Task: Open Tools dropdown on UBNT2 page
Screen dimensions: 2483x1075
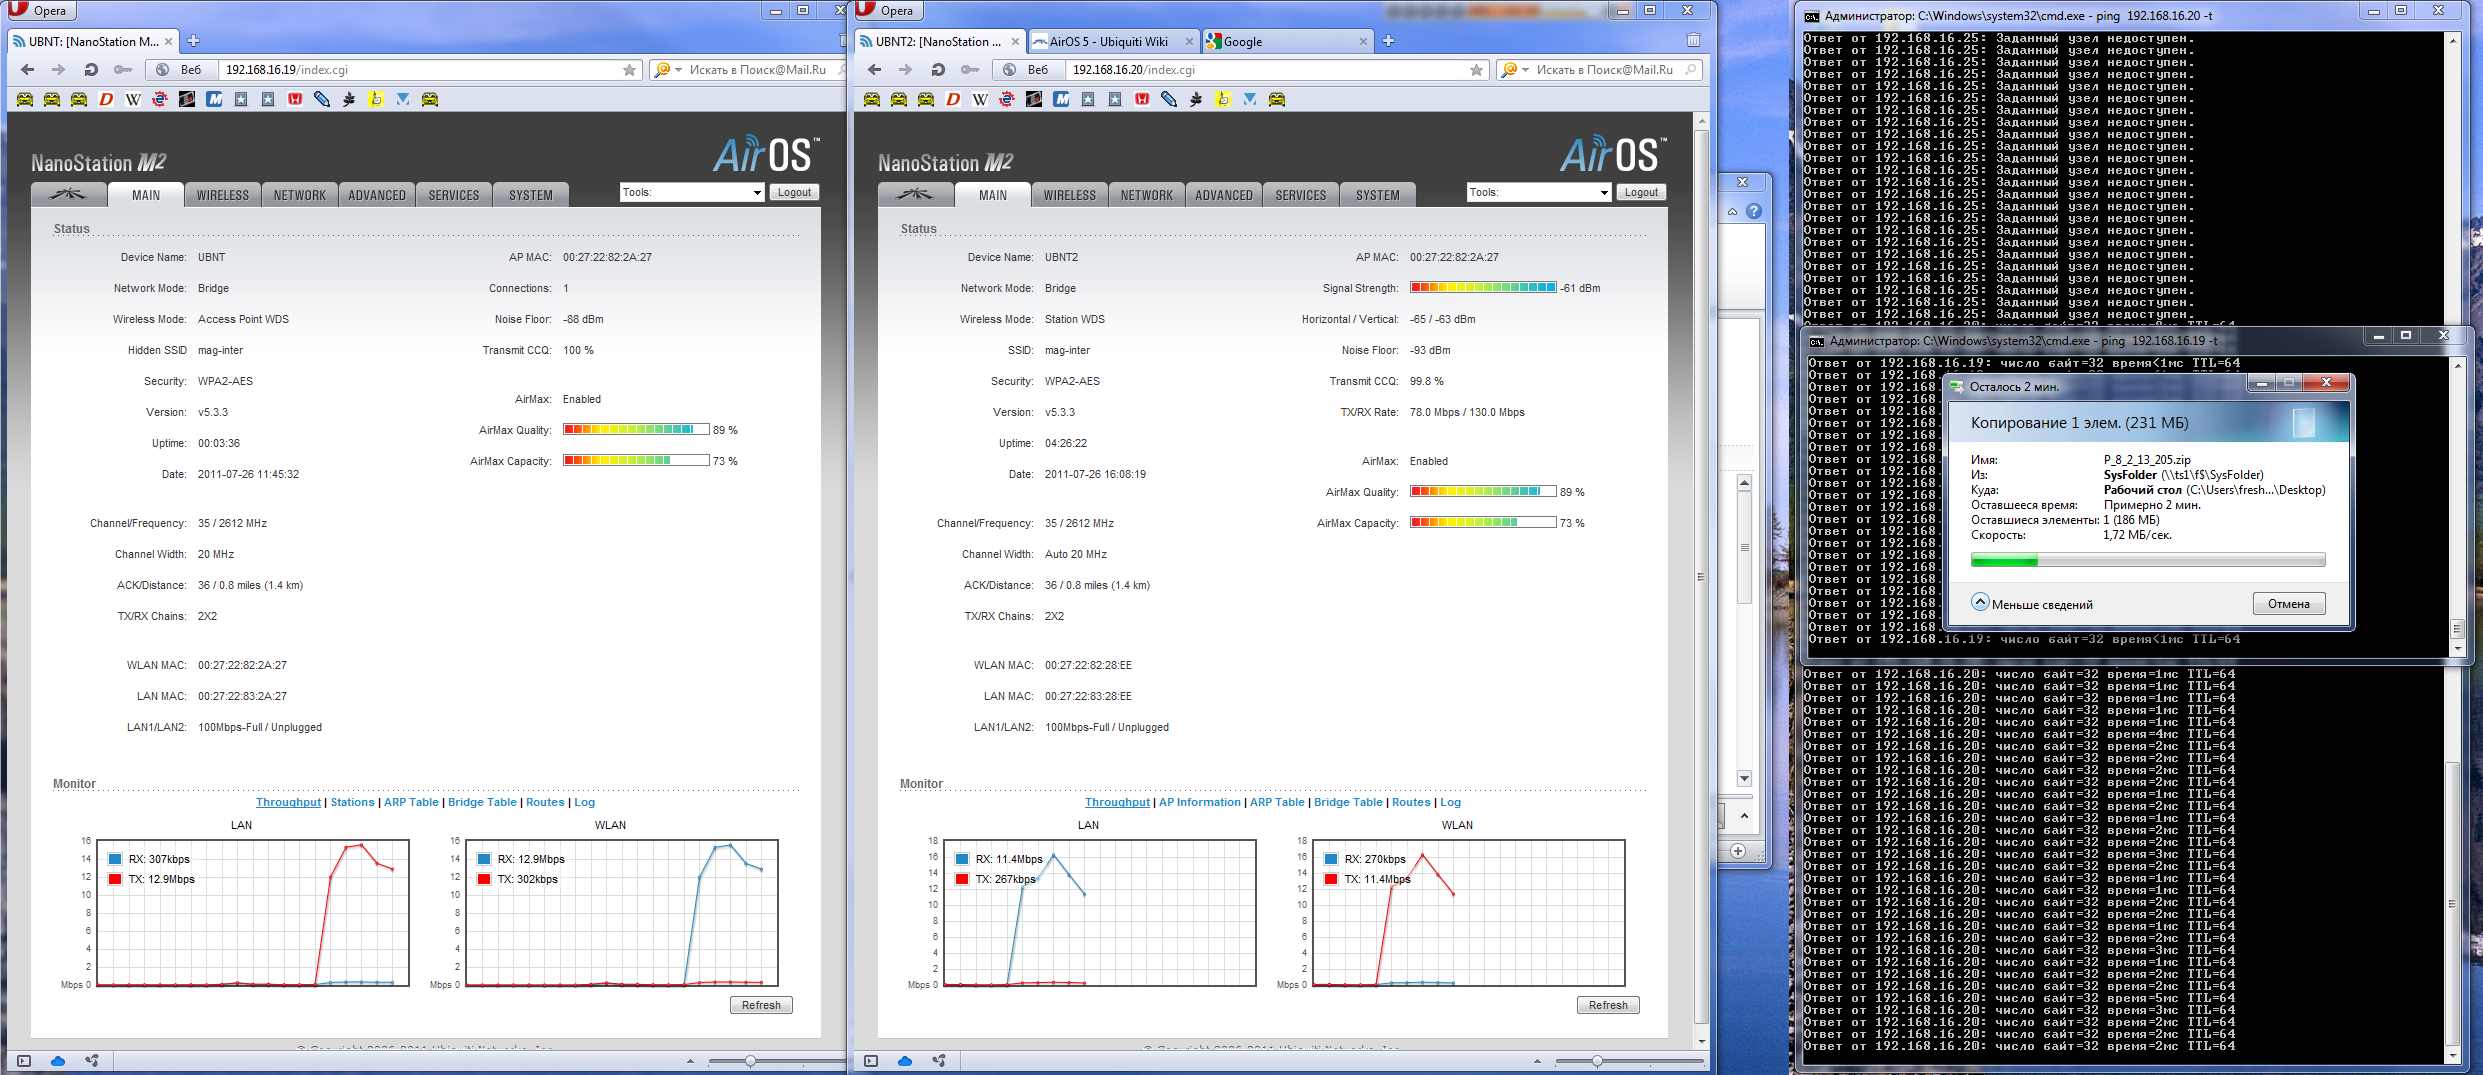Action: pos(1539,192)
